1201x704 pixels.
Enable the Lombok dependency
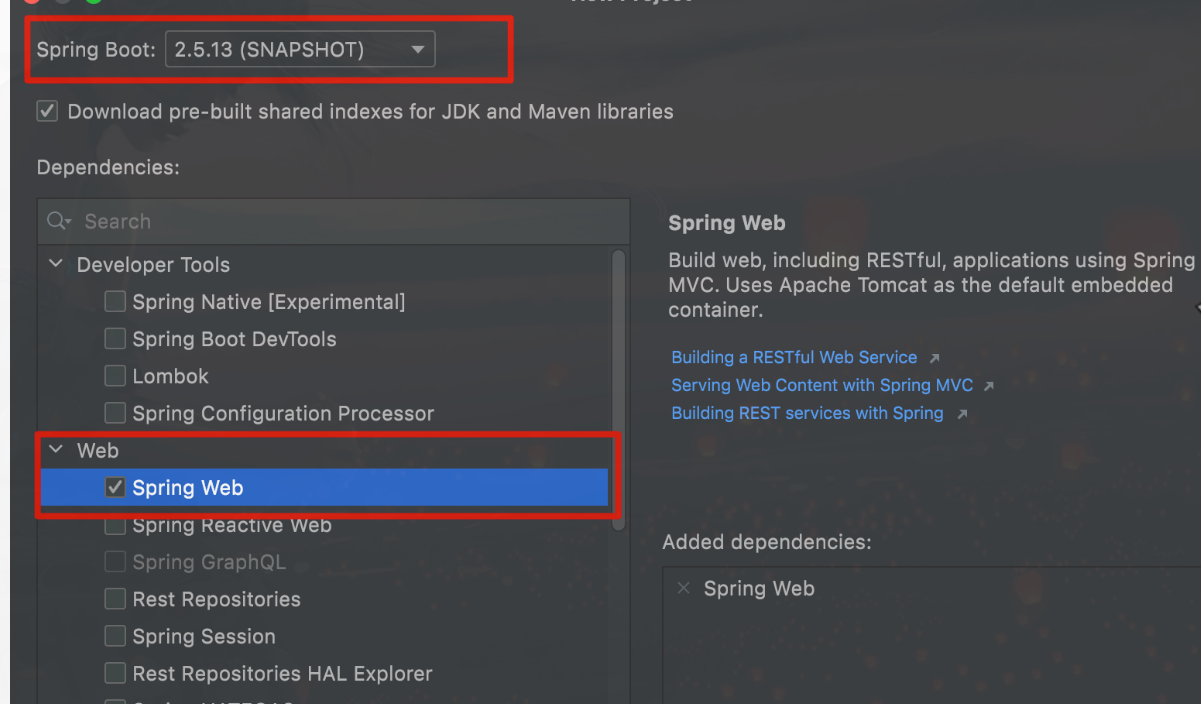point(116,376)
